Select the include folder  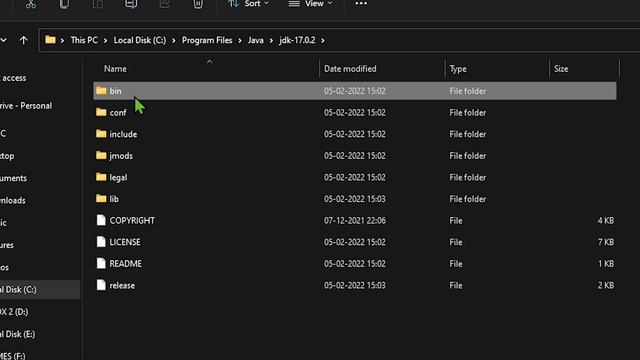coord(355,134)
